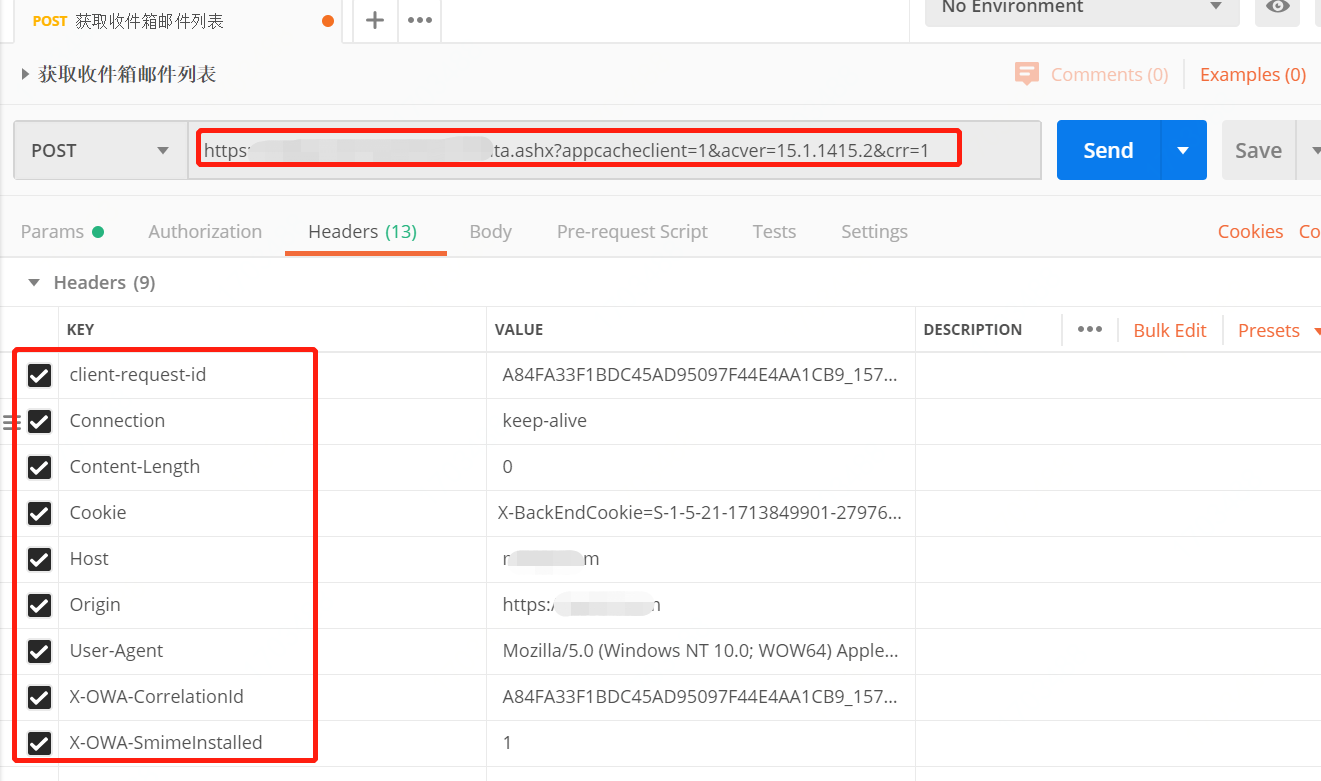Collapse the Headers (9) section

tap(33, 282)
